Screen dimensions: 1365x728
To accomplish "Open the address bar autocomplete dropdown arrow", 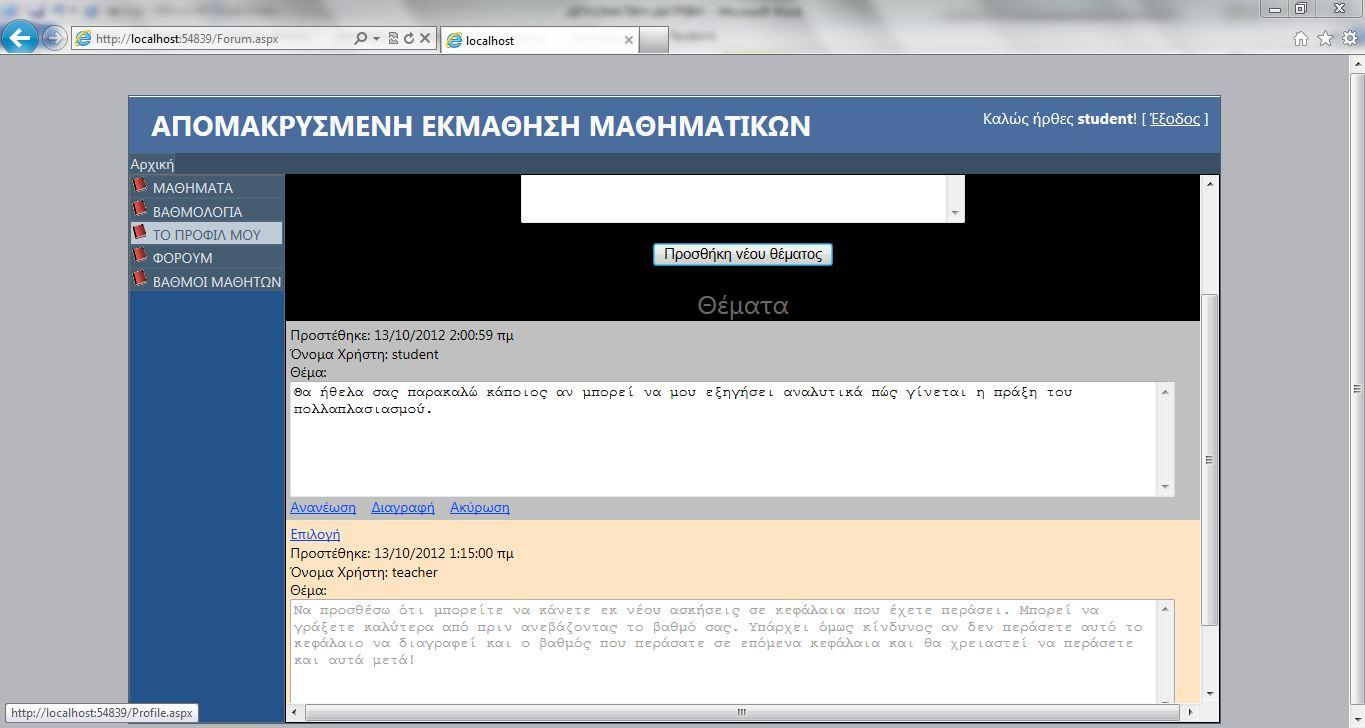I will 376,39.
